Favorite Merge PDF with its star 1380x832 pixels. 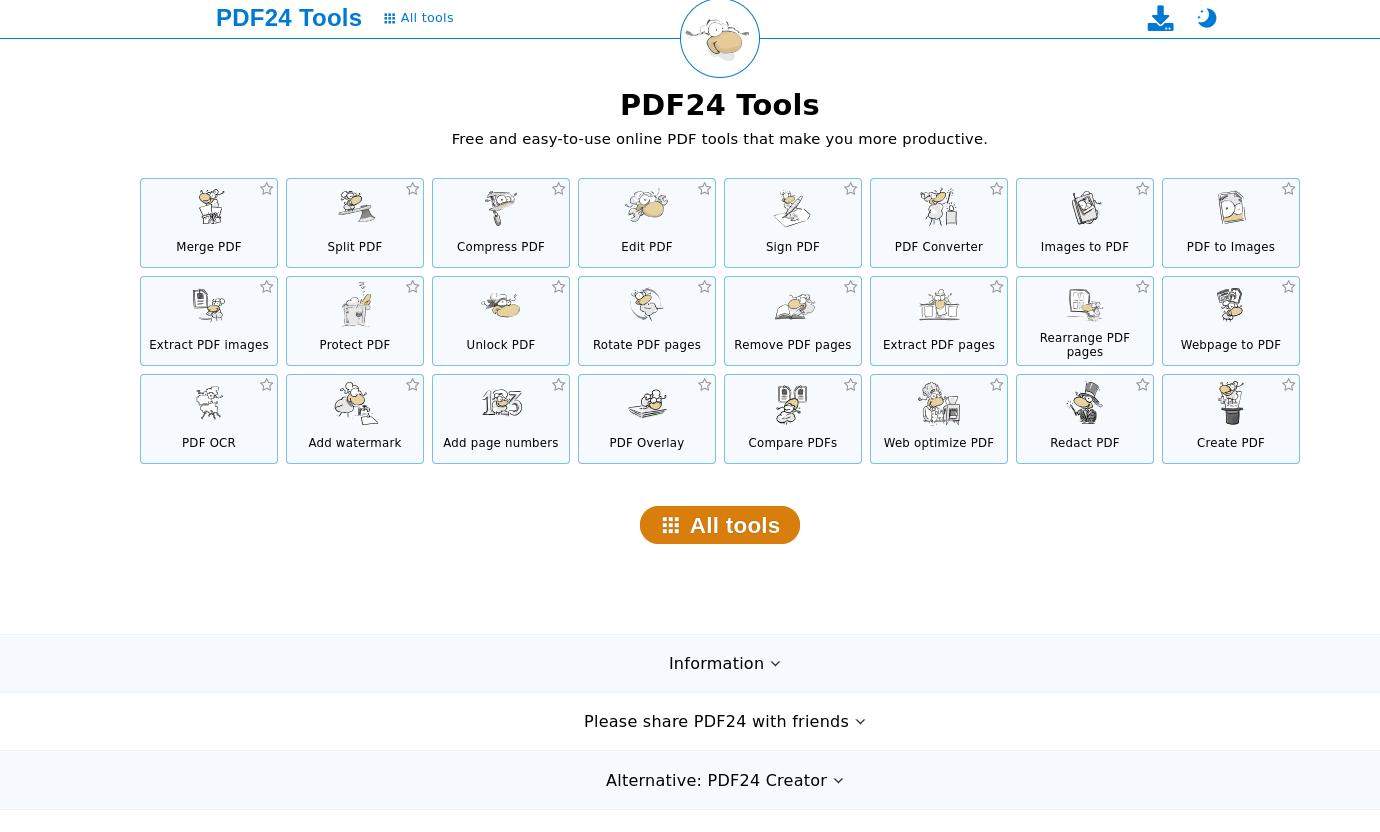[266, 189]
